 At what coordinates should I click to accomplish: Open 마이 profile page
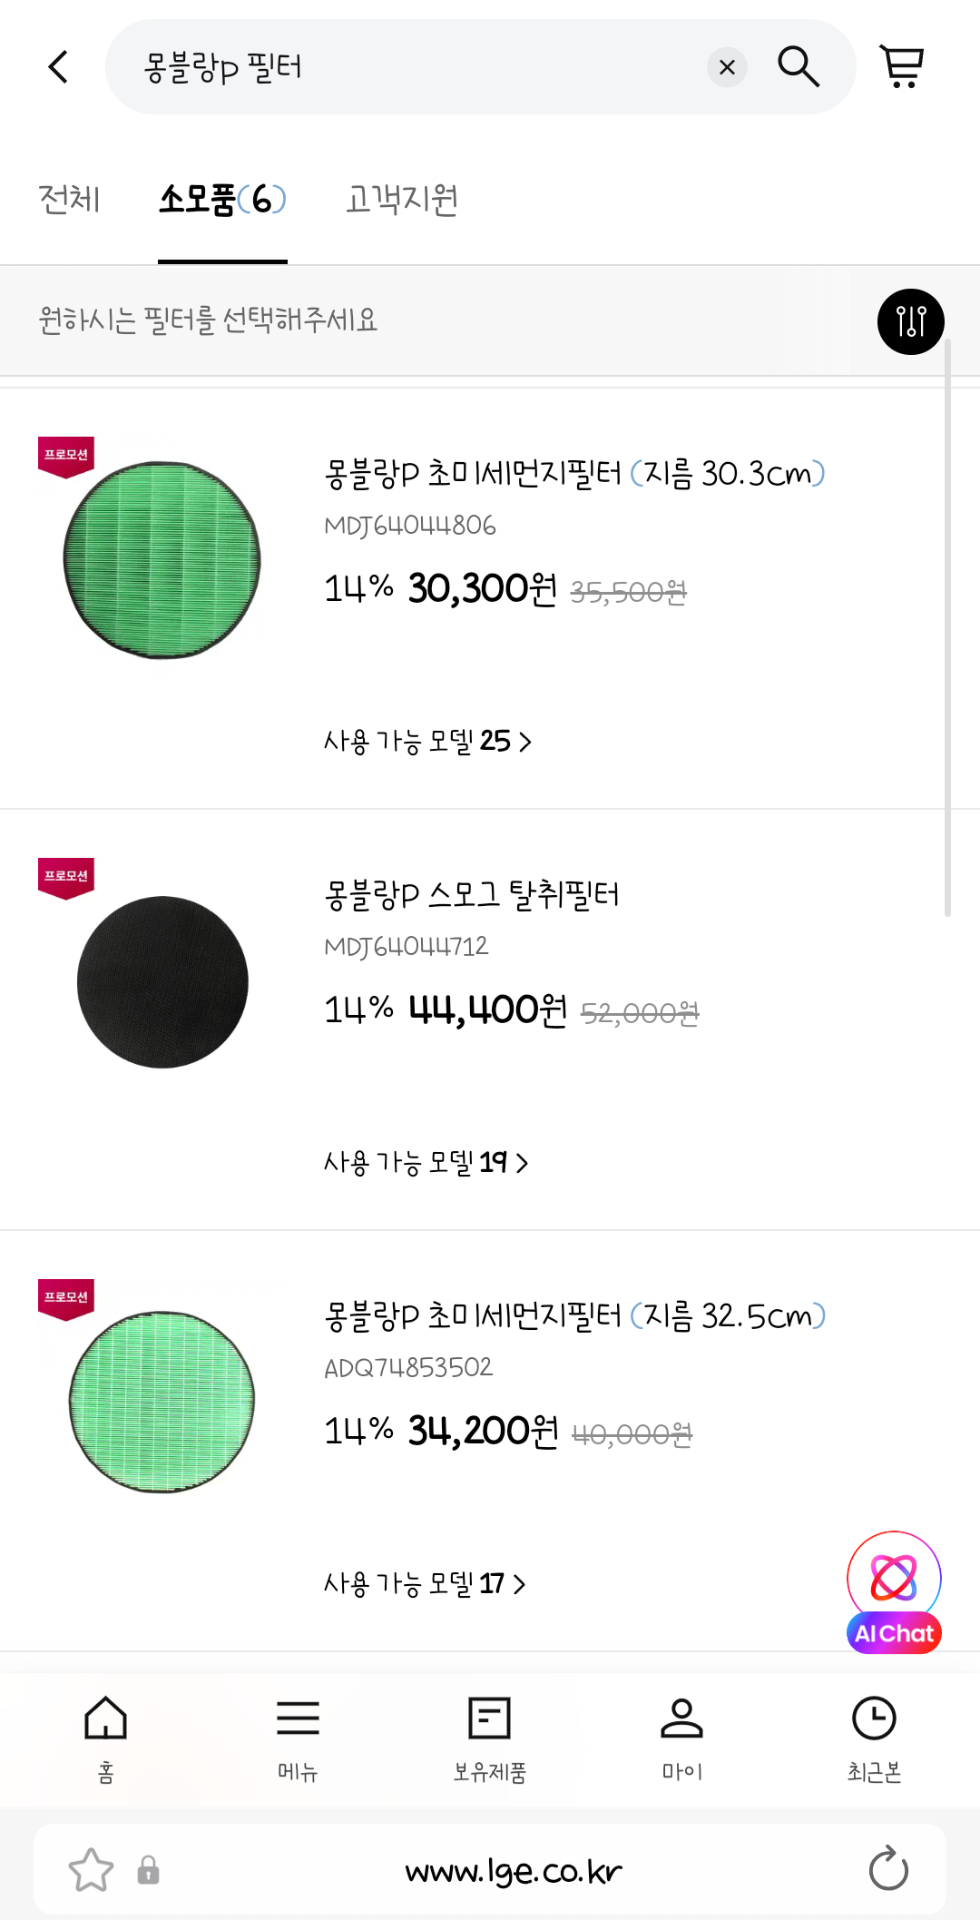tap(682, 1738)
